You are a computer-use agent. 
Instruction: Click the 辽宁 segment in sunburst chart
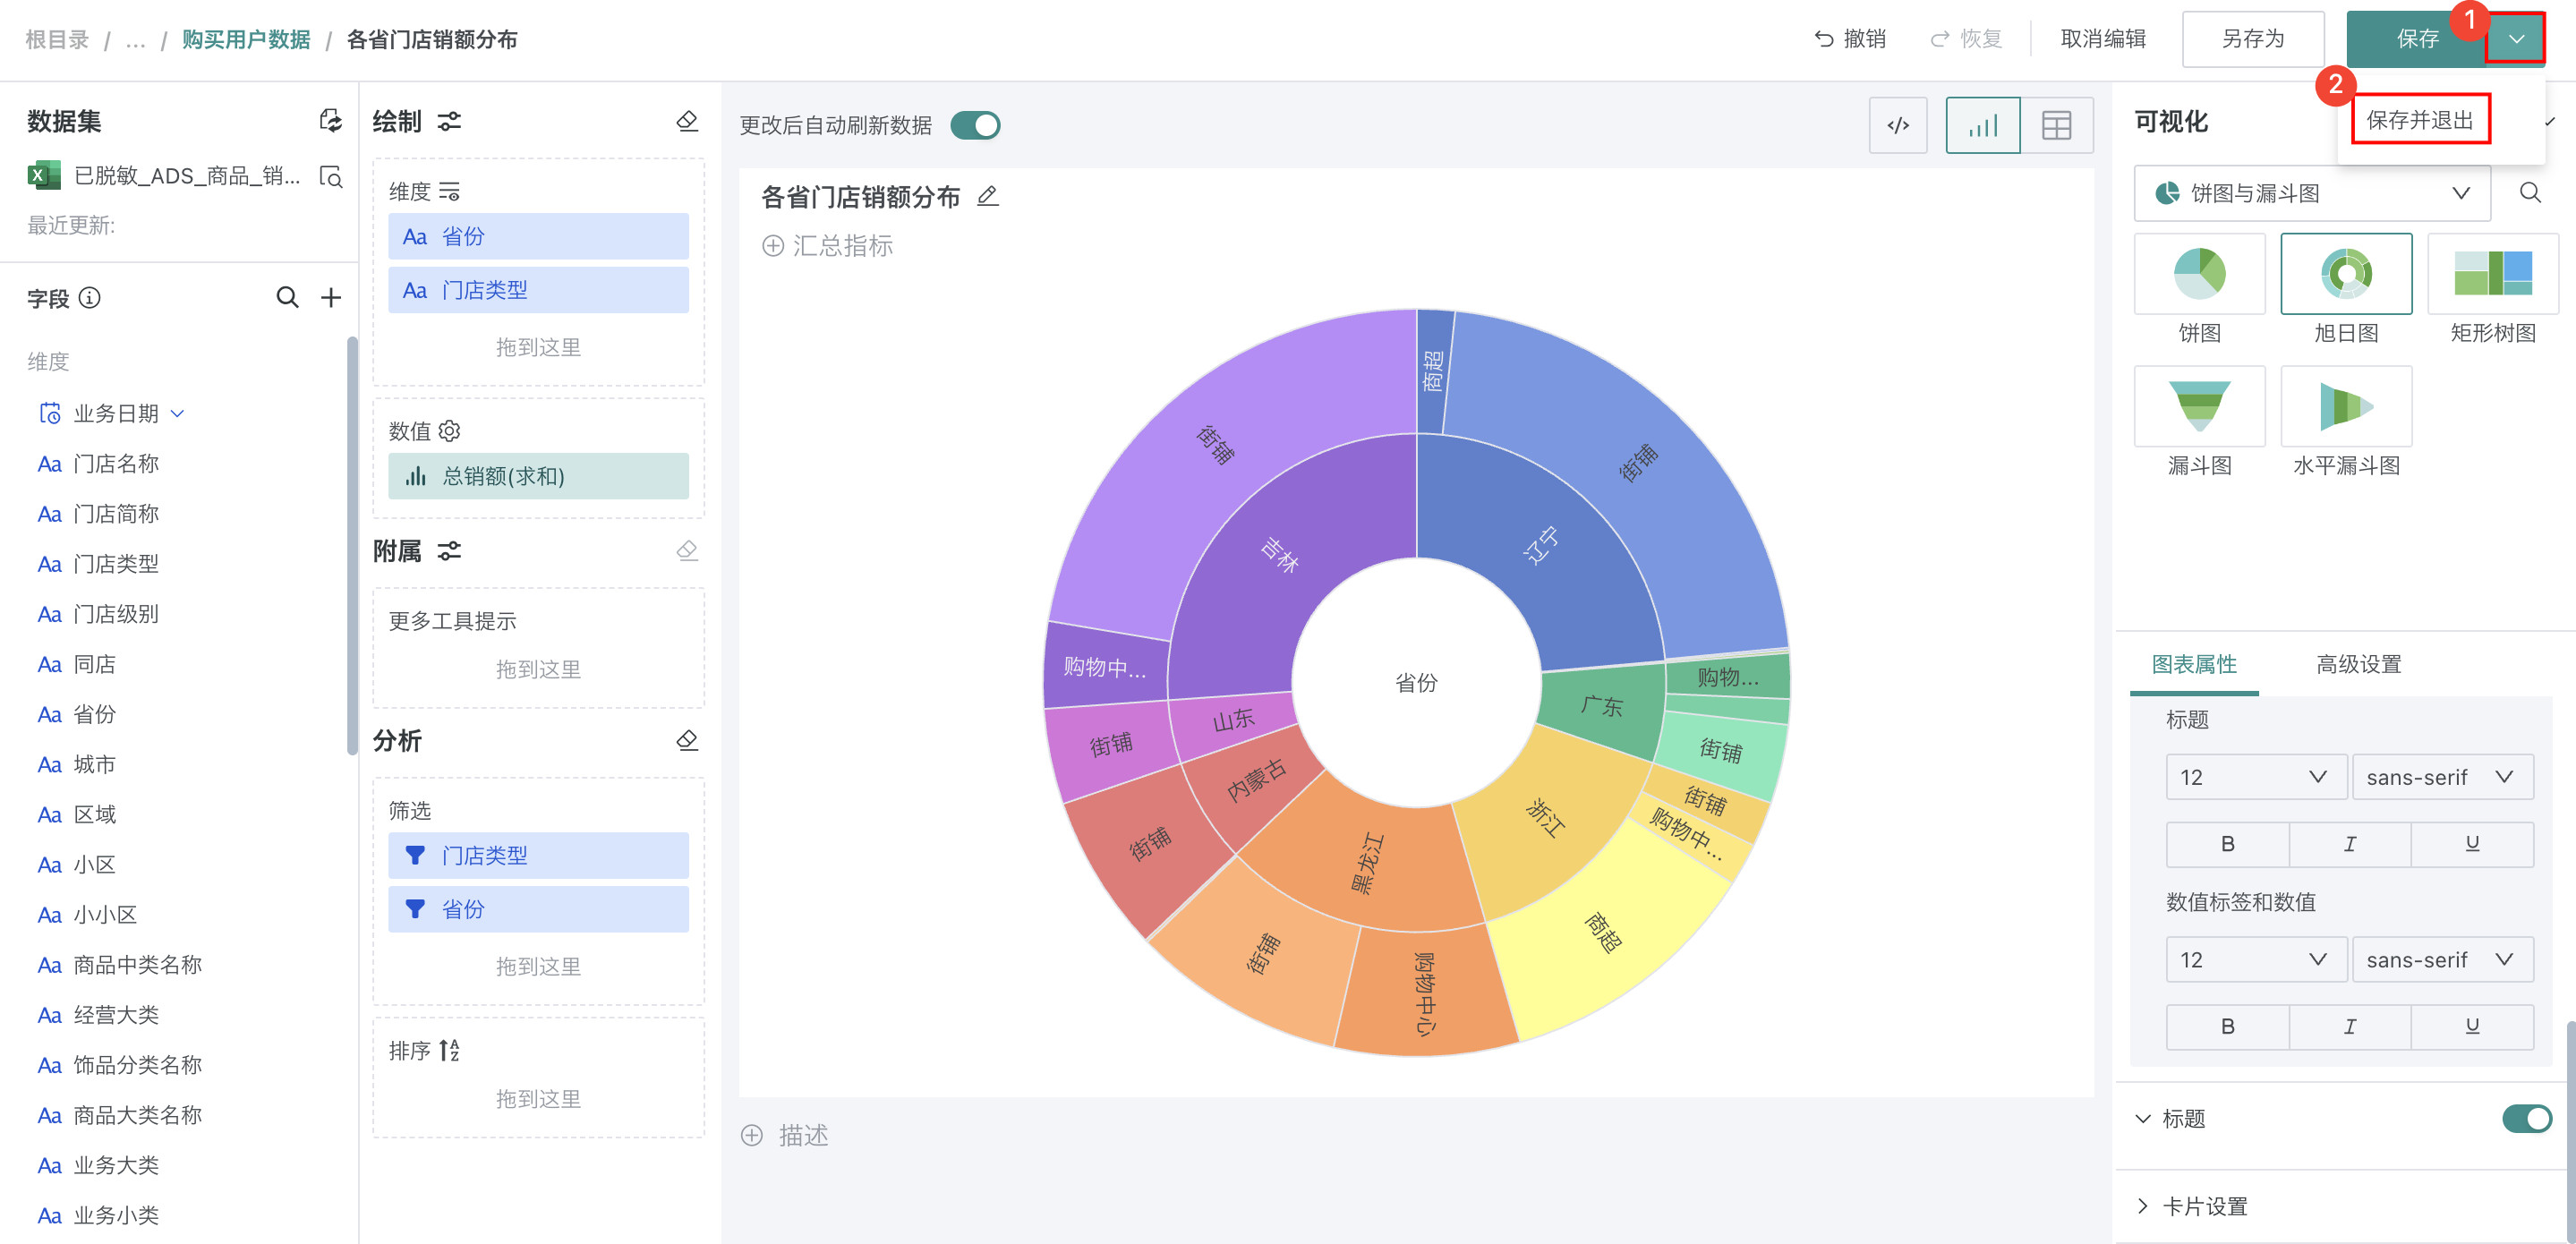[x=1540, y=545]
